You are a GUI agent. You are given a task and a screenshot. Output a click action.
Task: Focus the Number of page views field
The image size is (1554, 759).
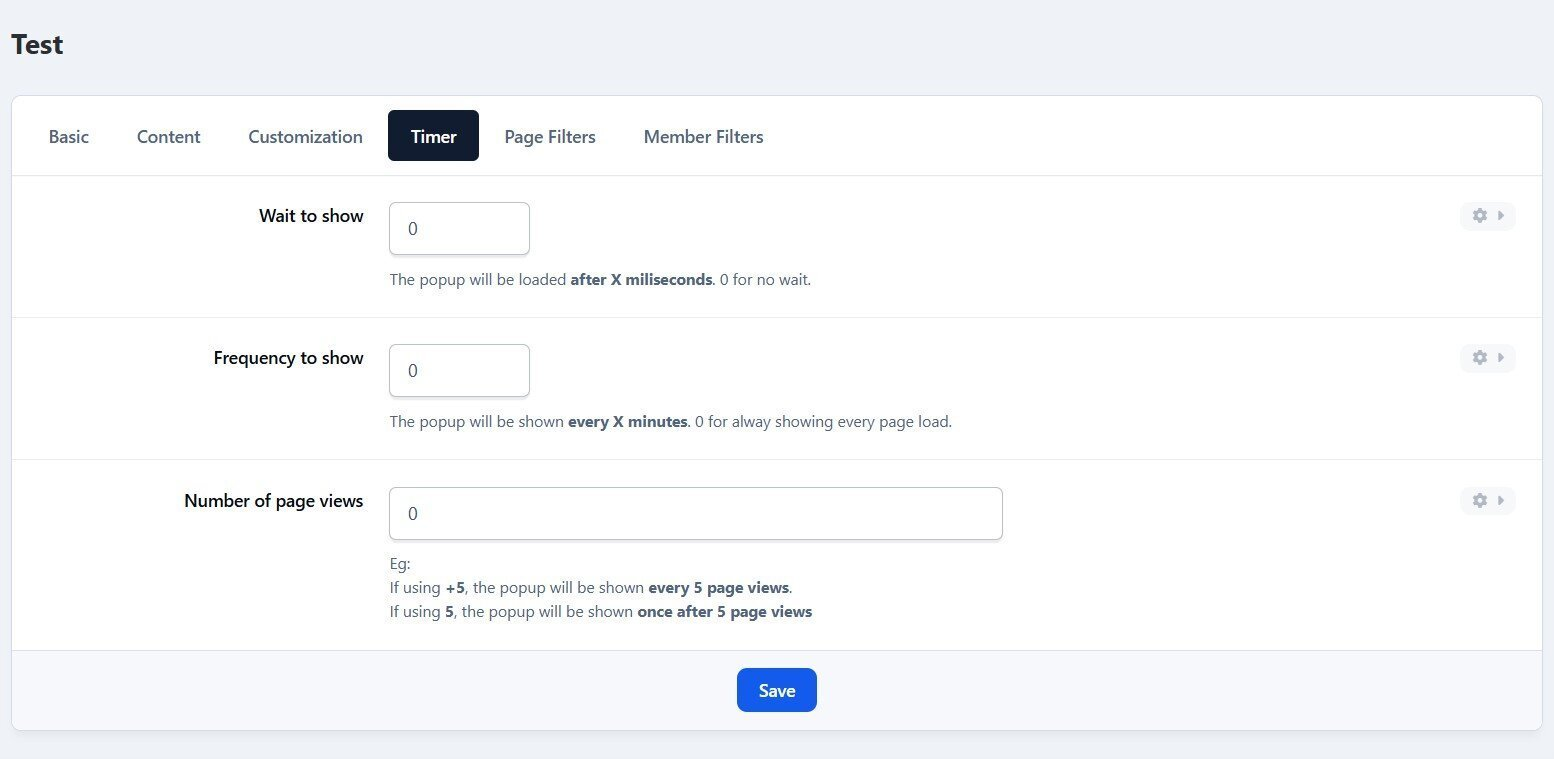click(x=695, y=514)
